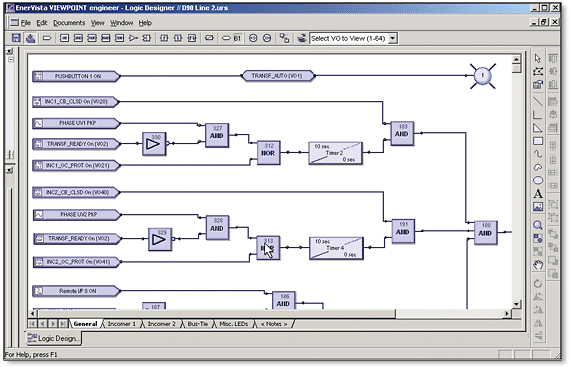Image resolution: width=570 pixels, height=367 pixels.
Task: Click the horizontal scrollbar left arrow
Action: pyautogui.click(x=33, y=313)
